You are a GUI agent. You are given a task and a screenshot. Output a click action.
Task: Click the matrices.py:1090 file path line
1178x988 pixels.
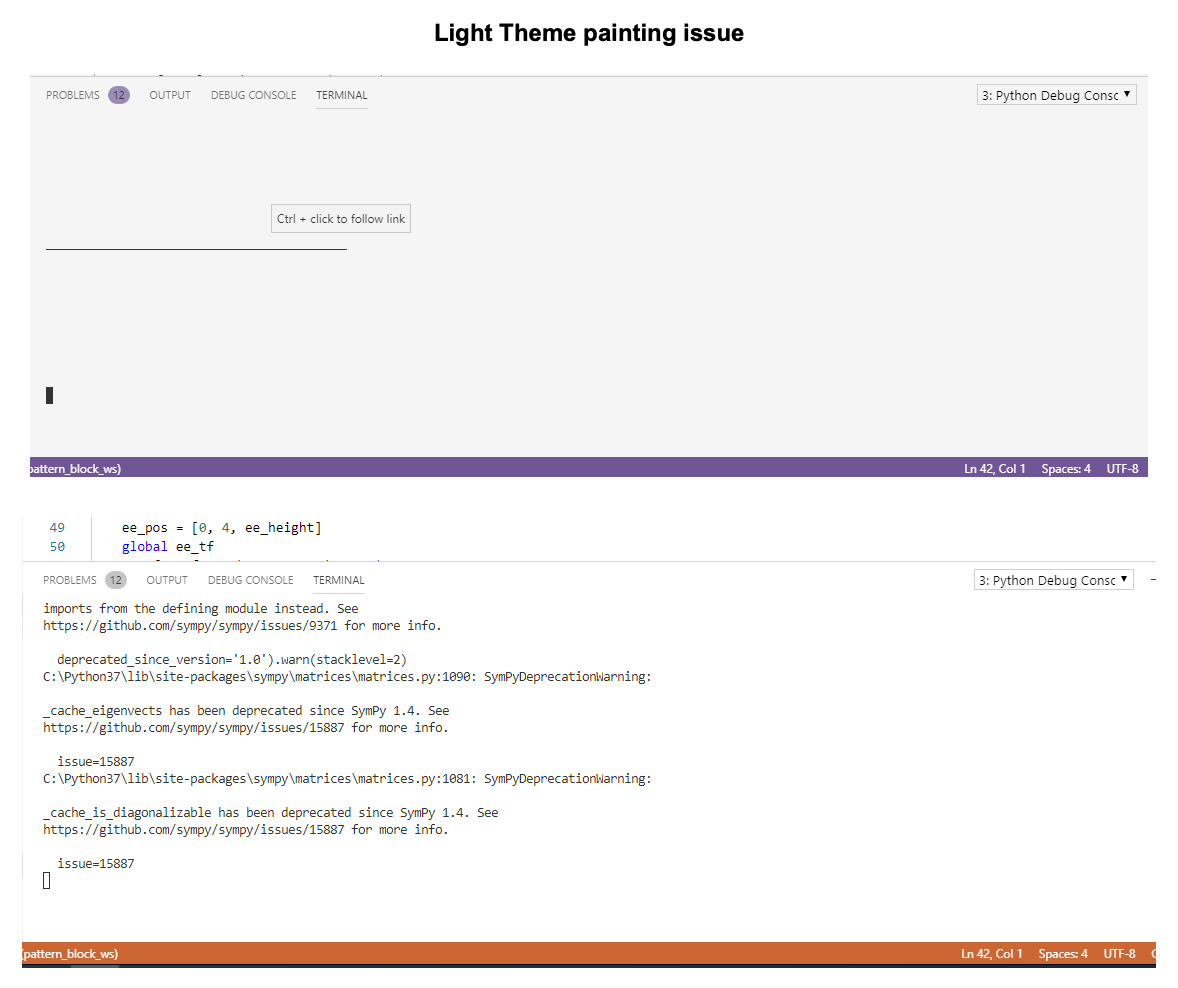click(x=347, y=677)
